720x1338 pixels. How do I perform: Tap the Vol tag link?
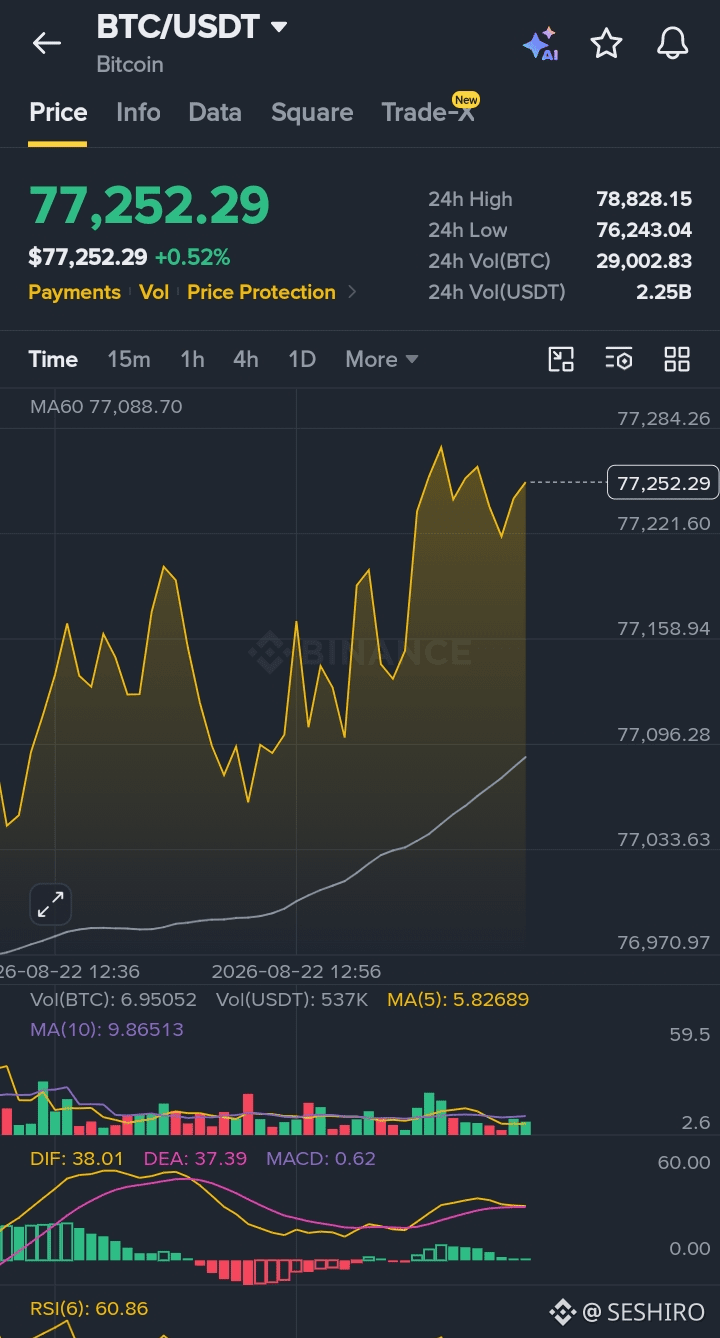coord(154,292)
